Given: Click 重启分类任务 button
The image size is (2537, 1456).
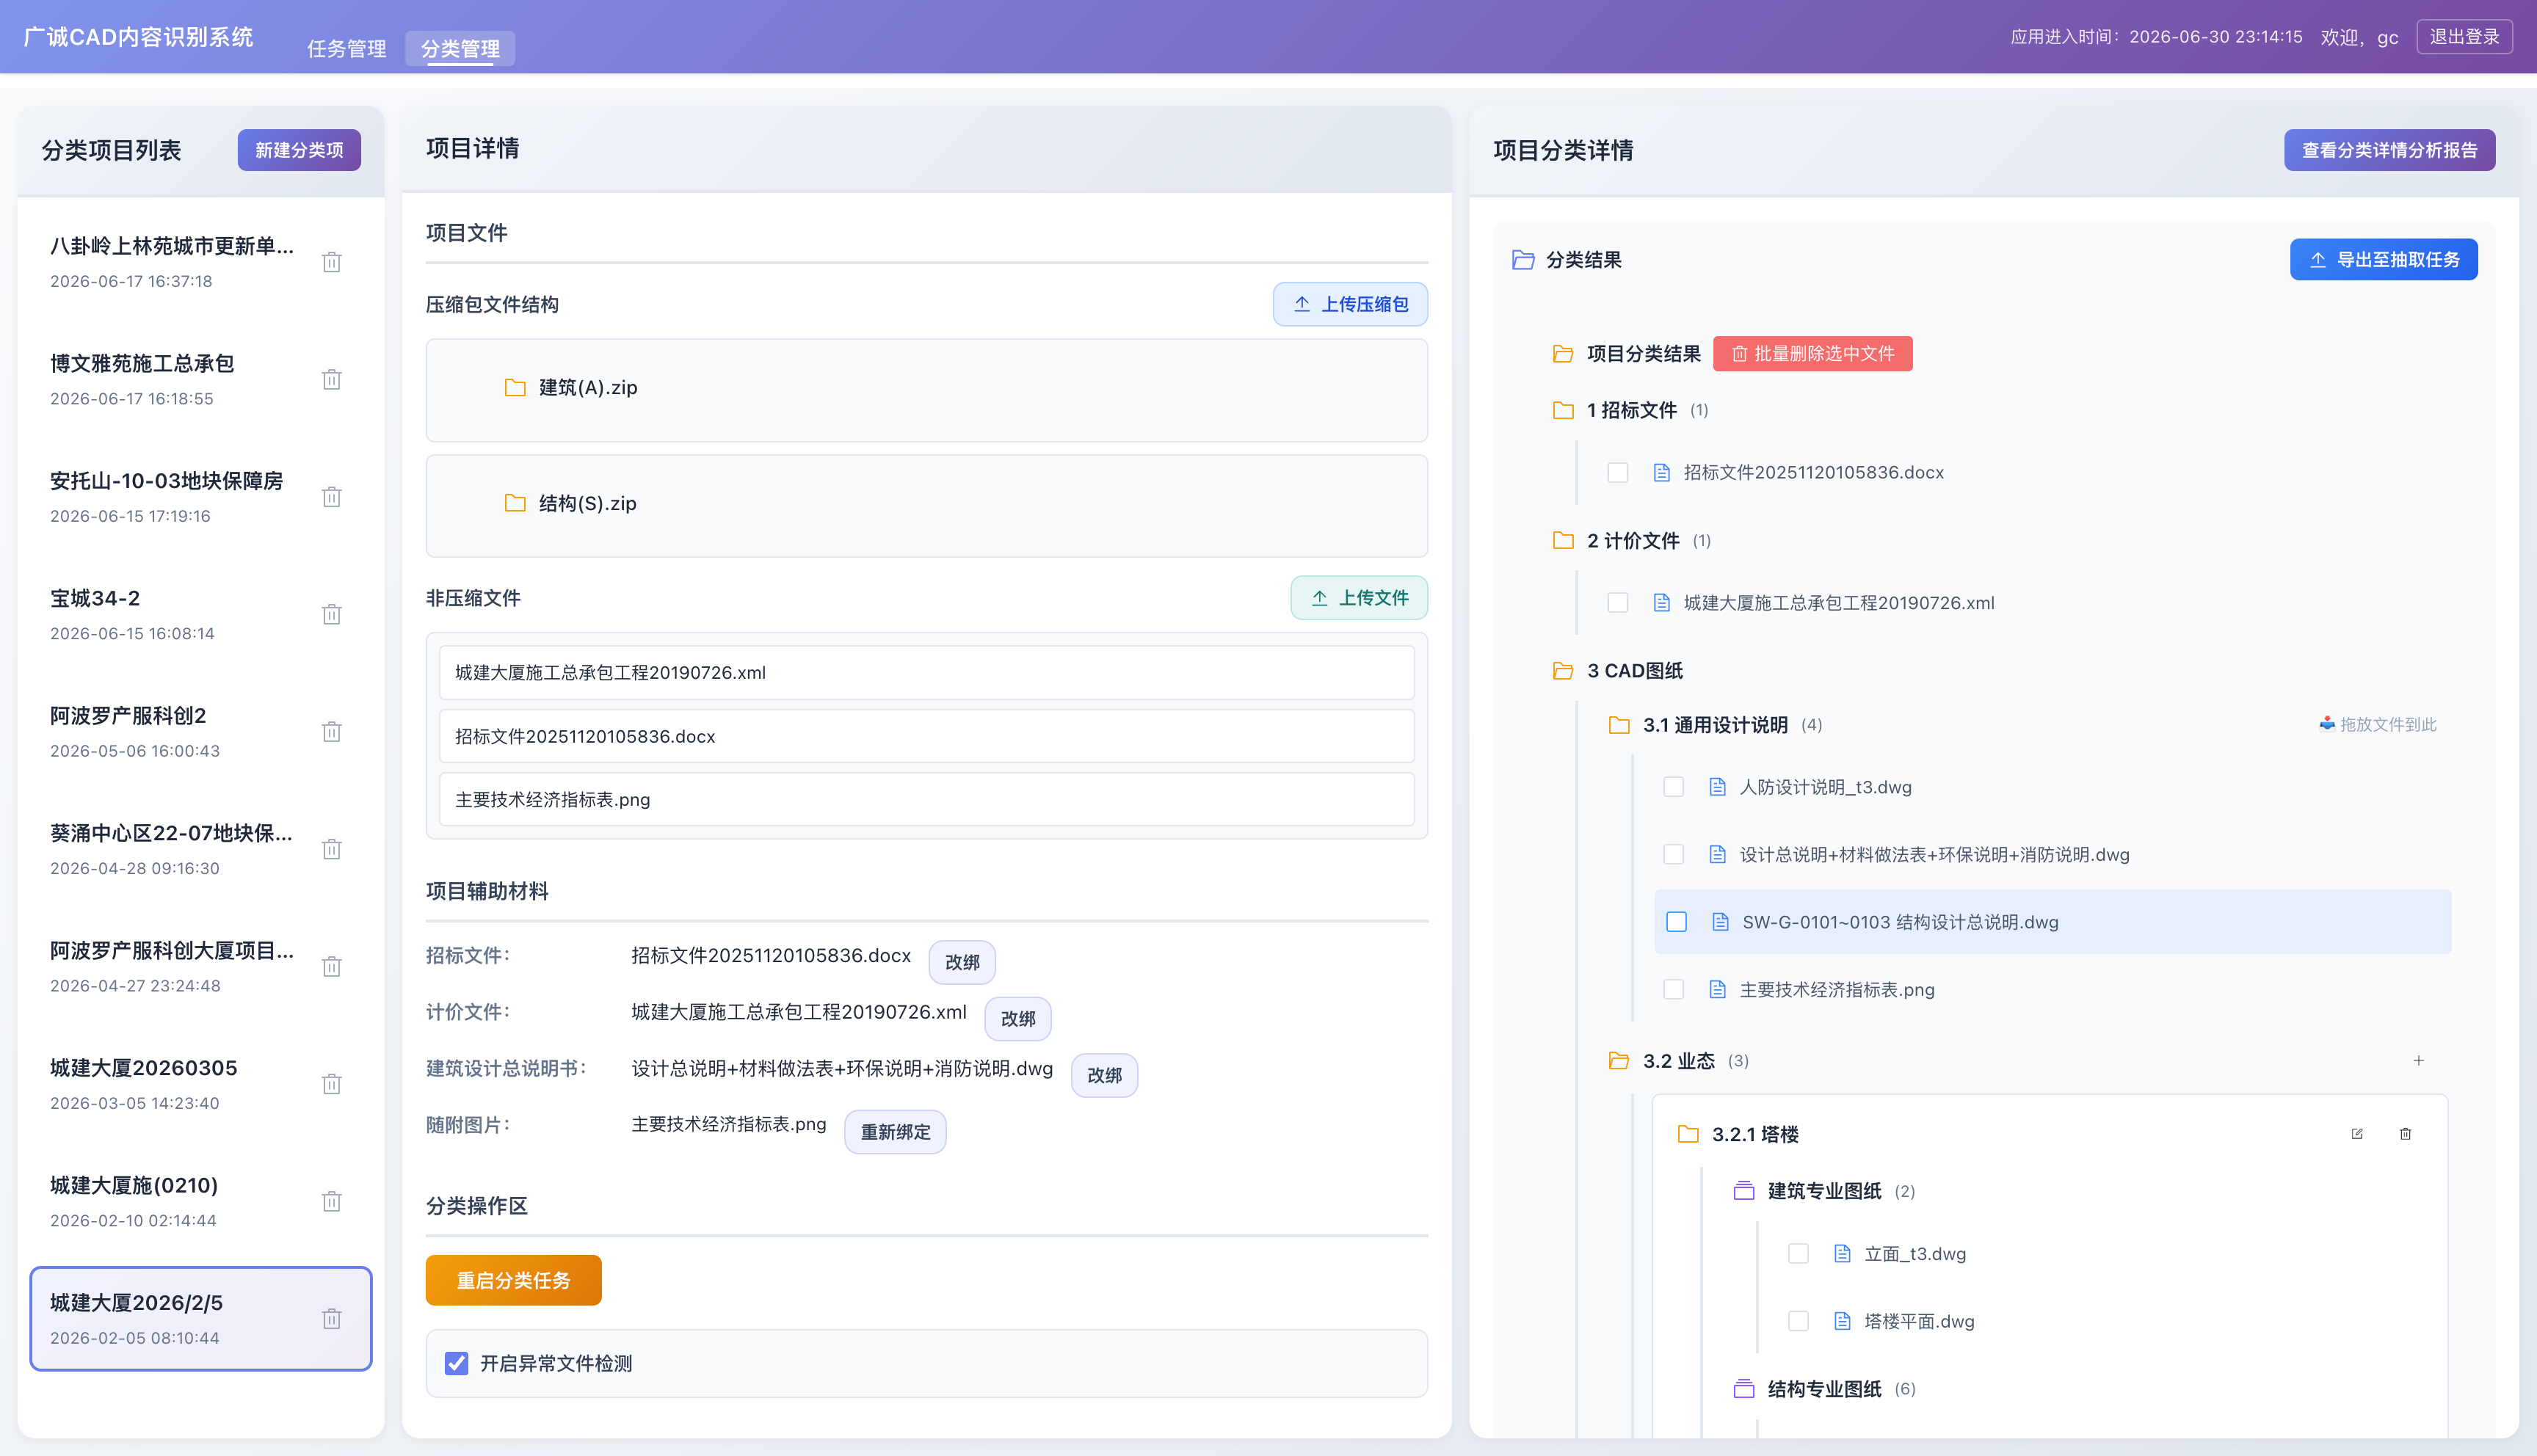Looking at the screenshot, I should 514,1281.
